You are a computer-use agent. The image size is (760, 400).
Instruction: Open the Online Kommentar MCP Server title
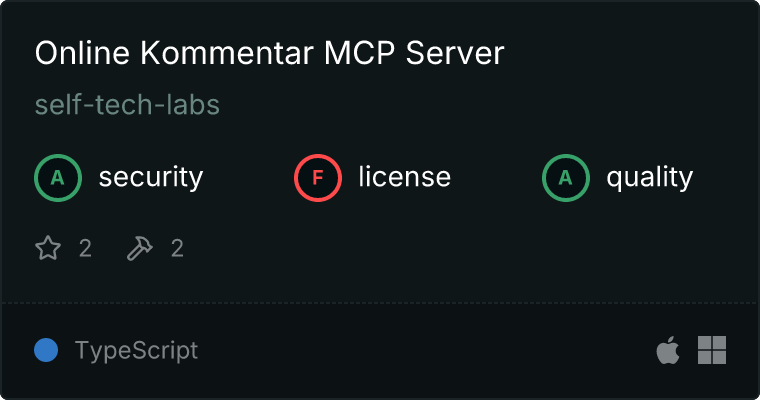tap(269, 52)
